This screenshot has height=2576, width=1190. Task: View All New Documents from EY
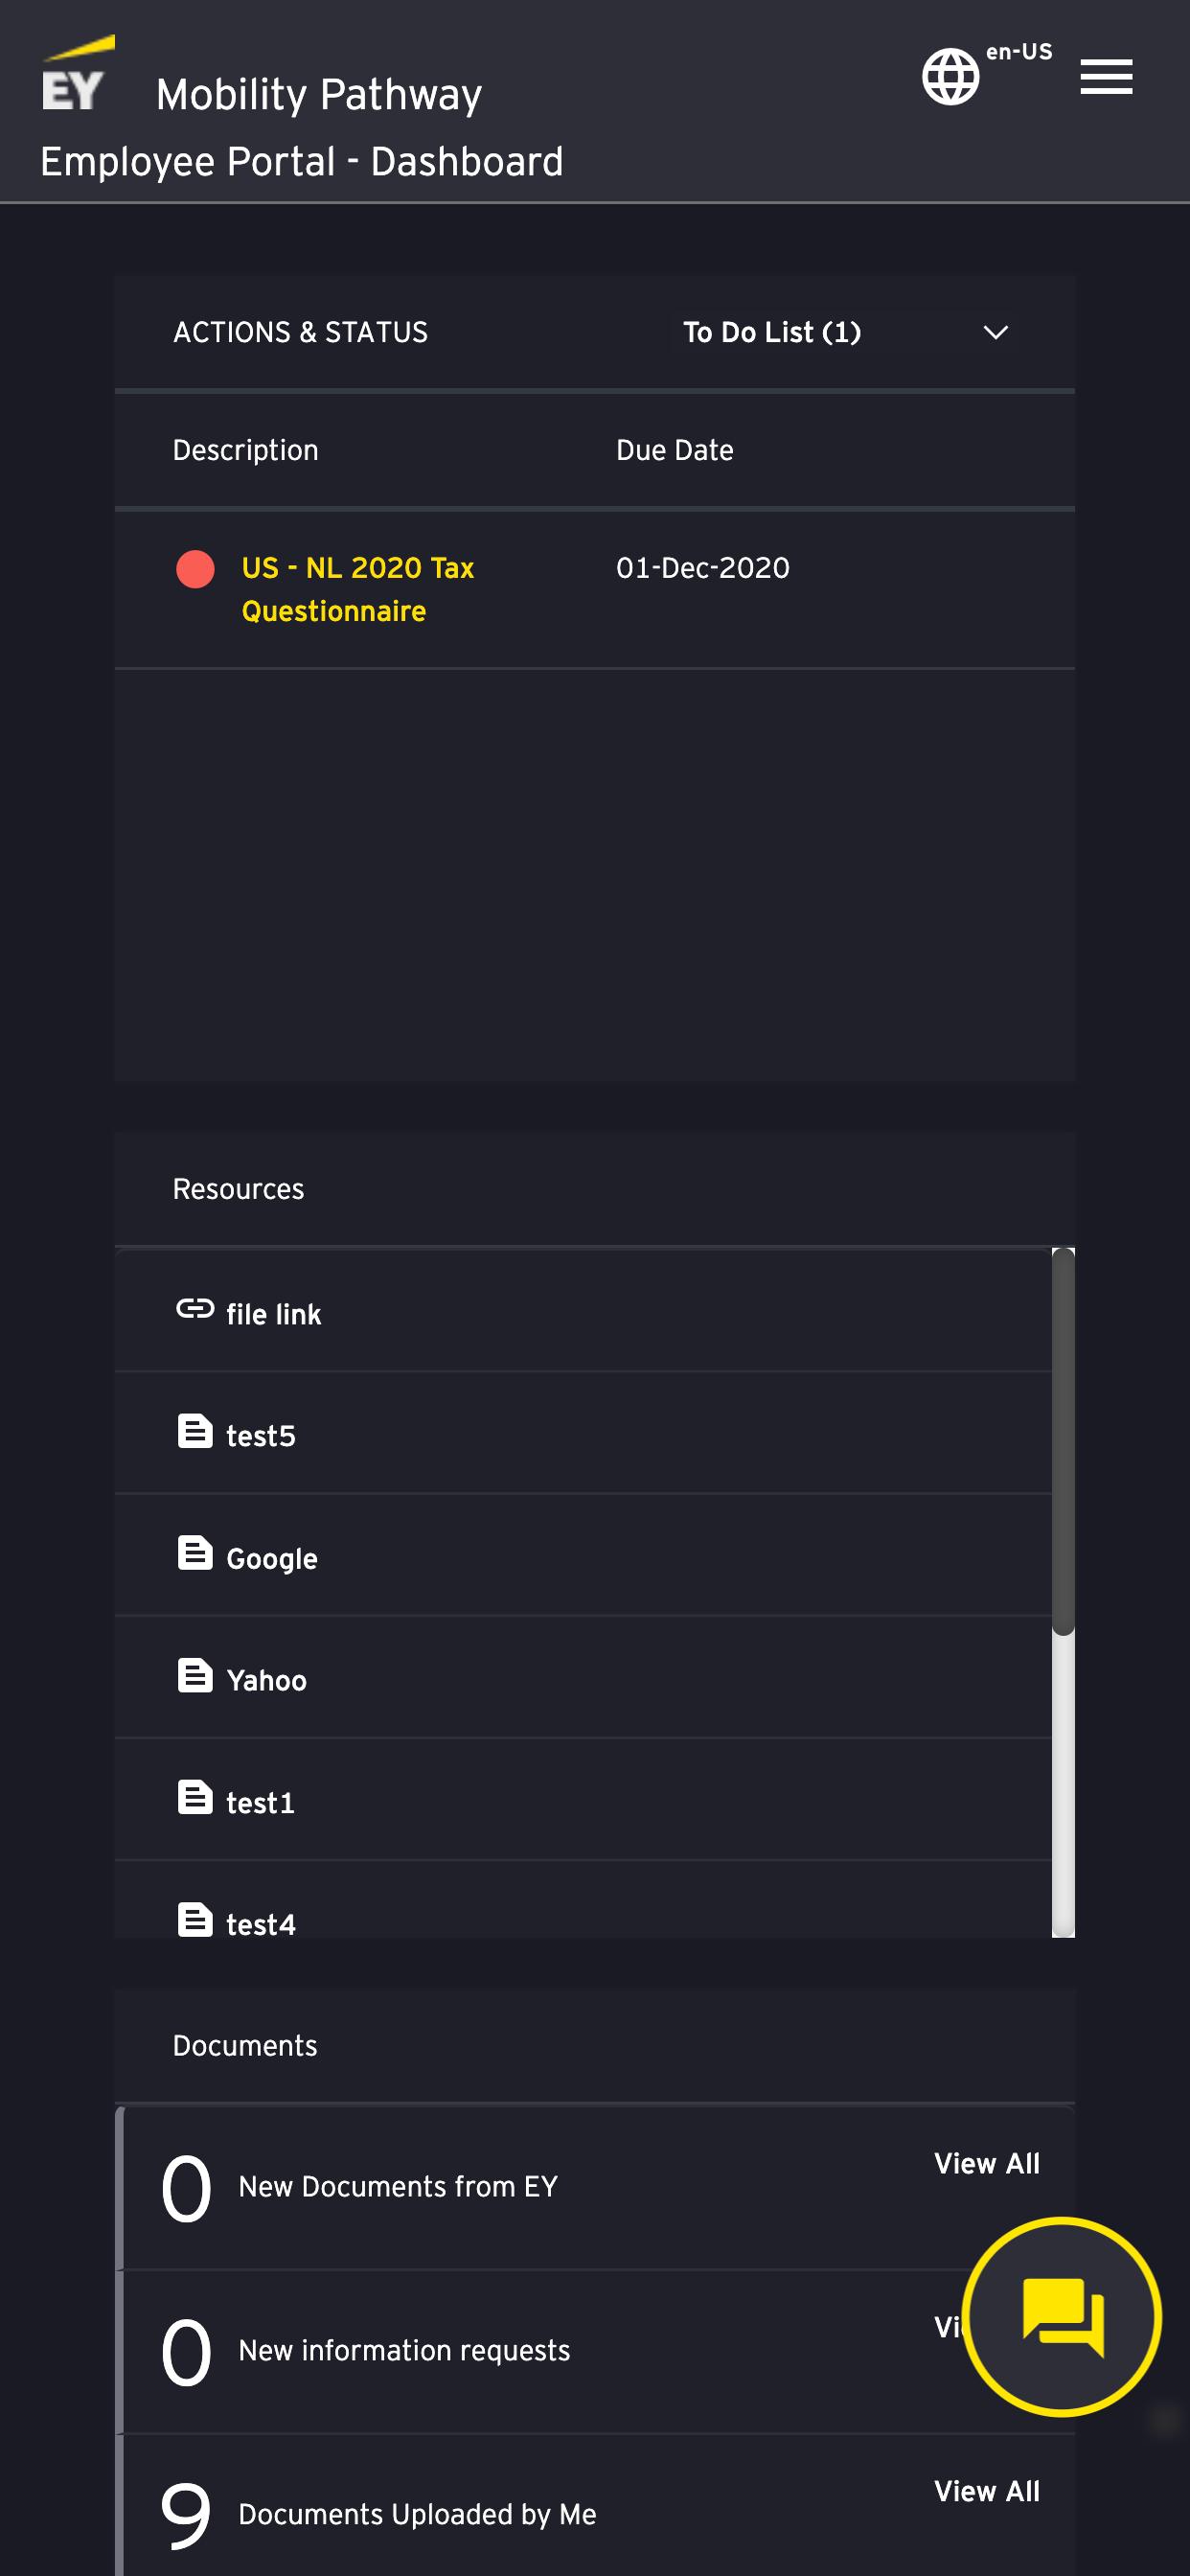(x=987, y=2163)
